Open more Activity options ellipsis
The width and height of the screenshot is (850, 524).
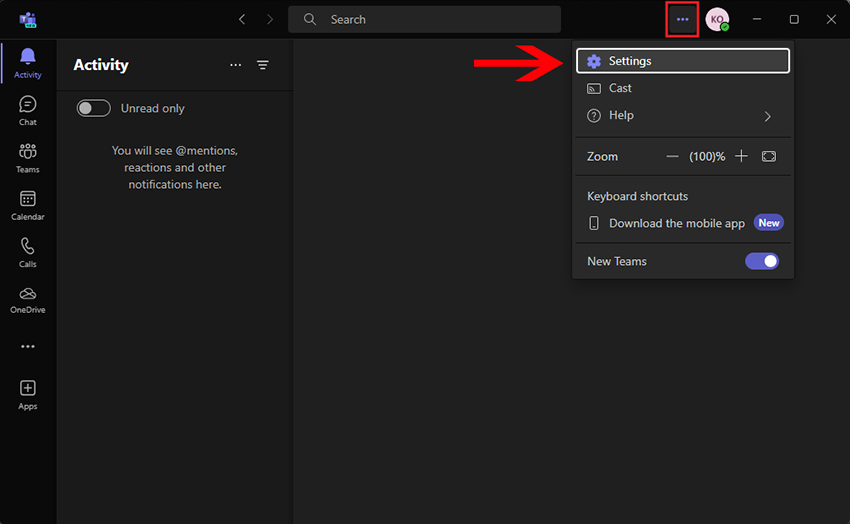point(236,65)
